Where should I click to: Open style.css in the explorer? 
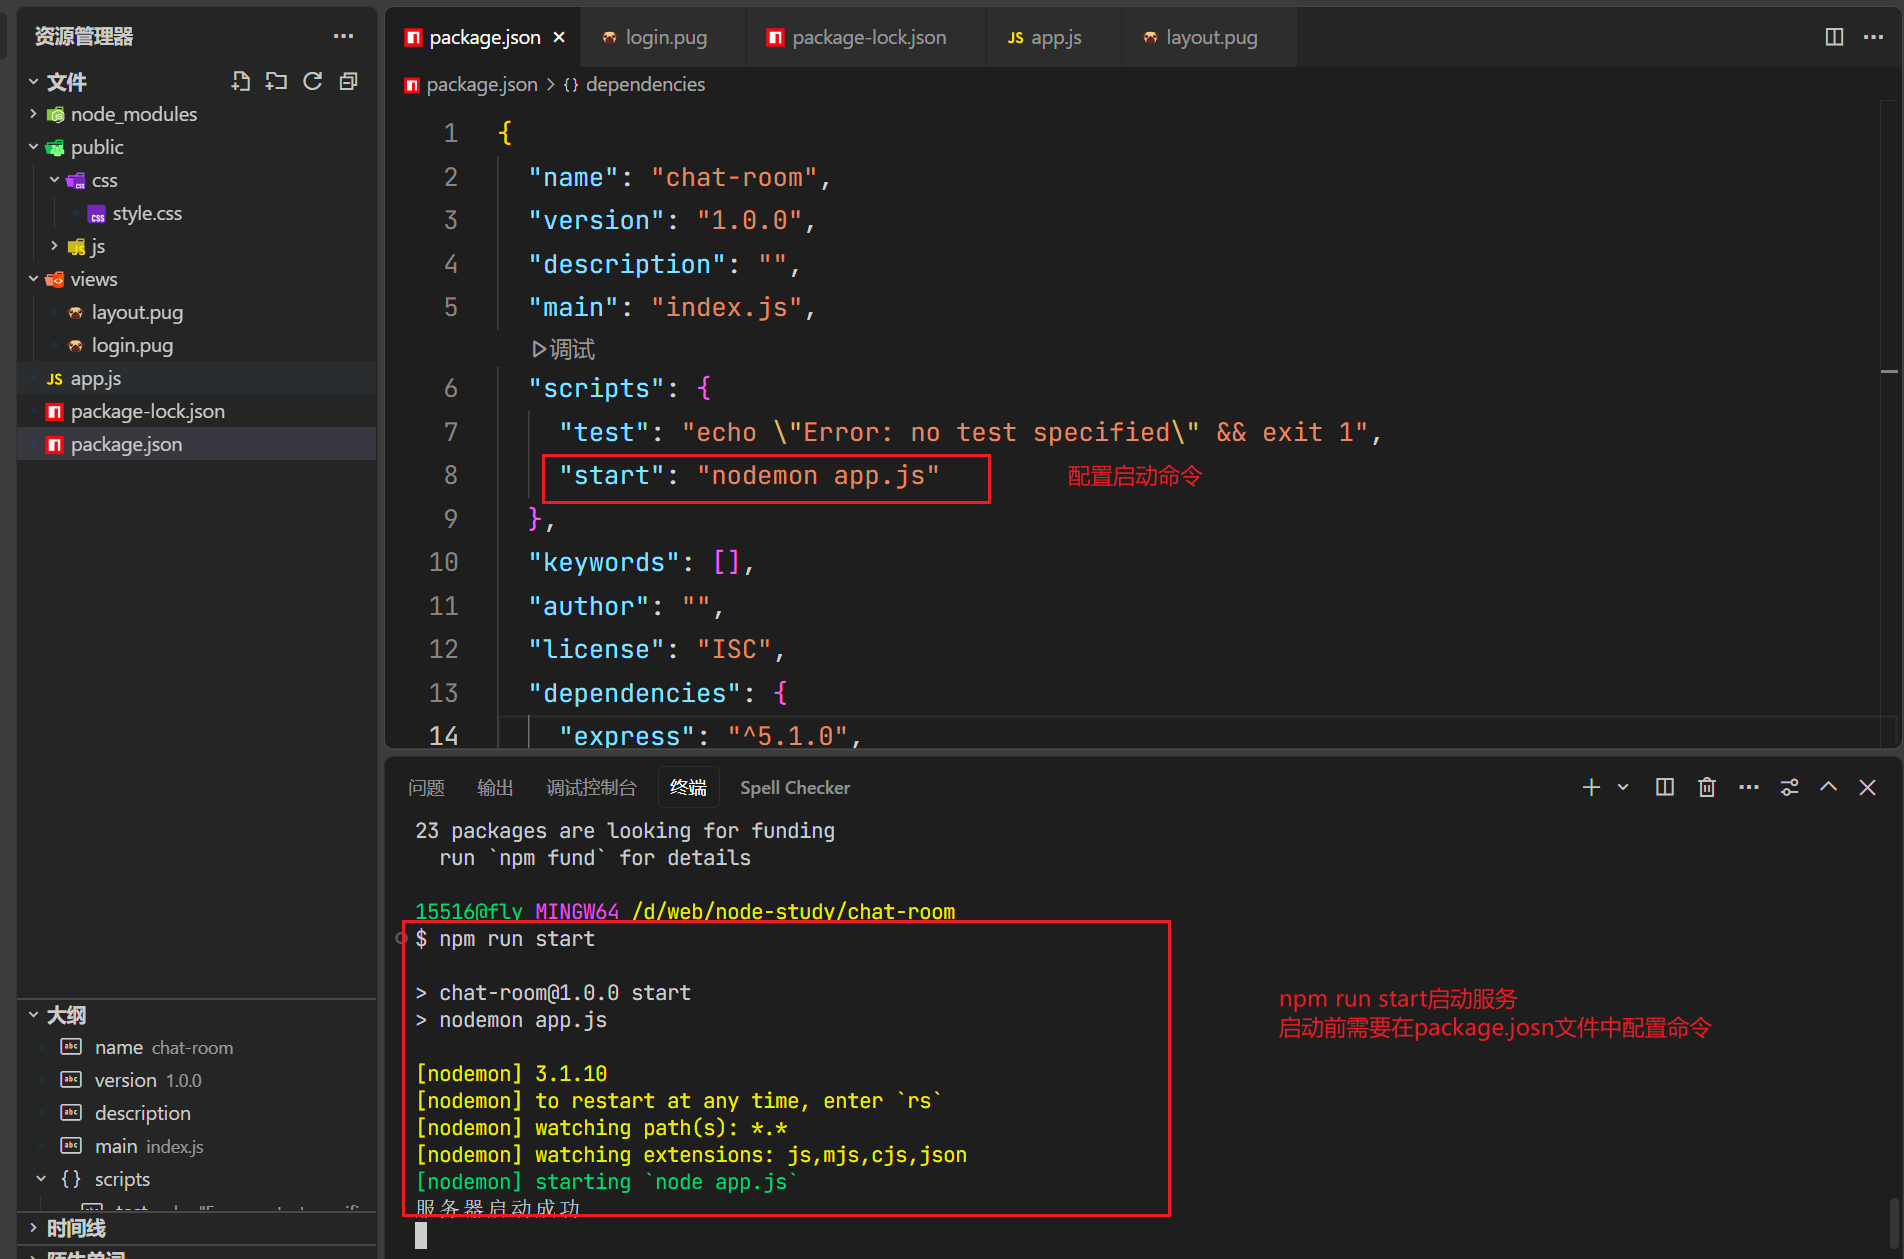[196, 213]
